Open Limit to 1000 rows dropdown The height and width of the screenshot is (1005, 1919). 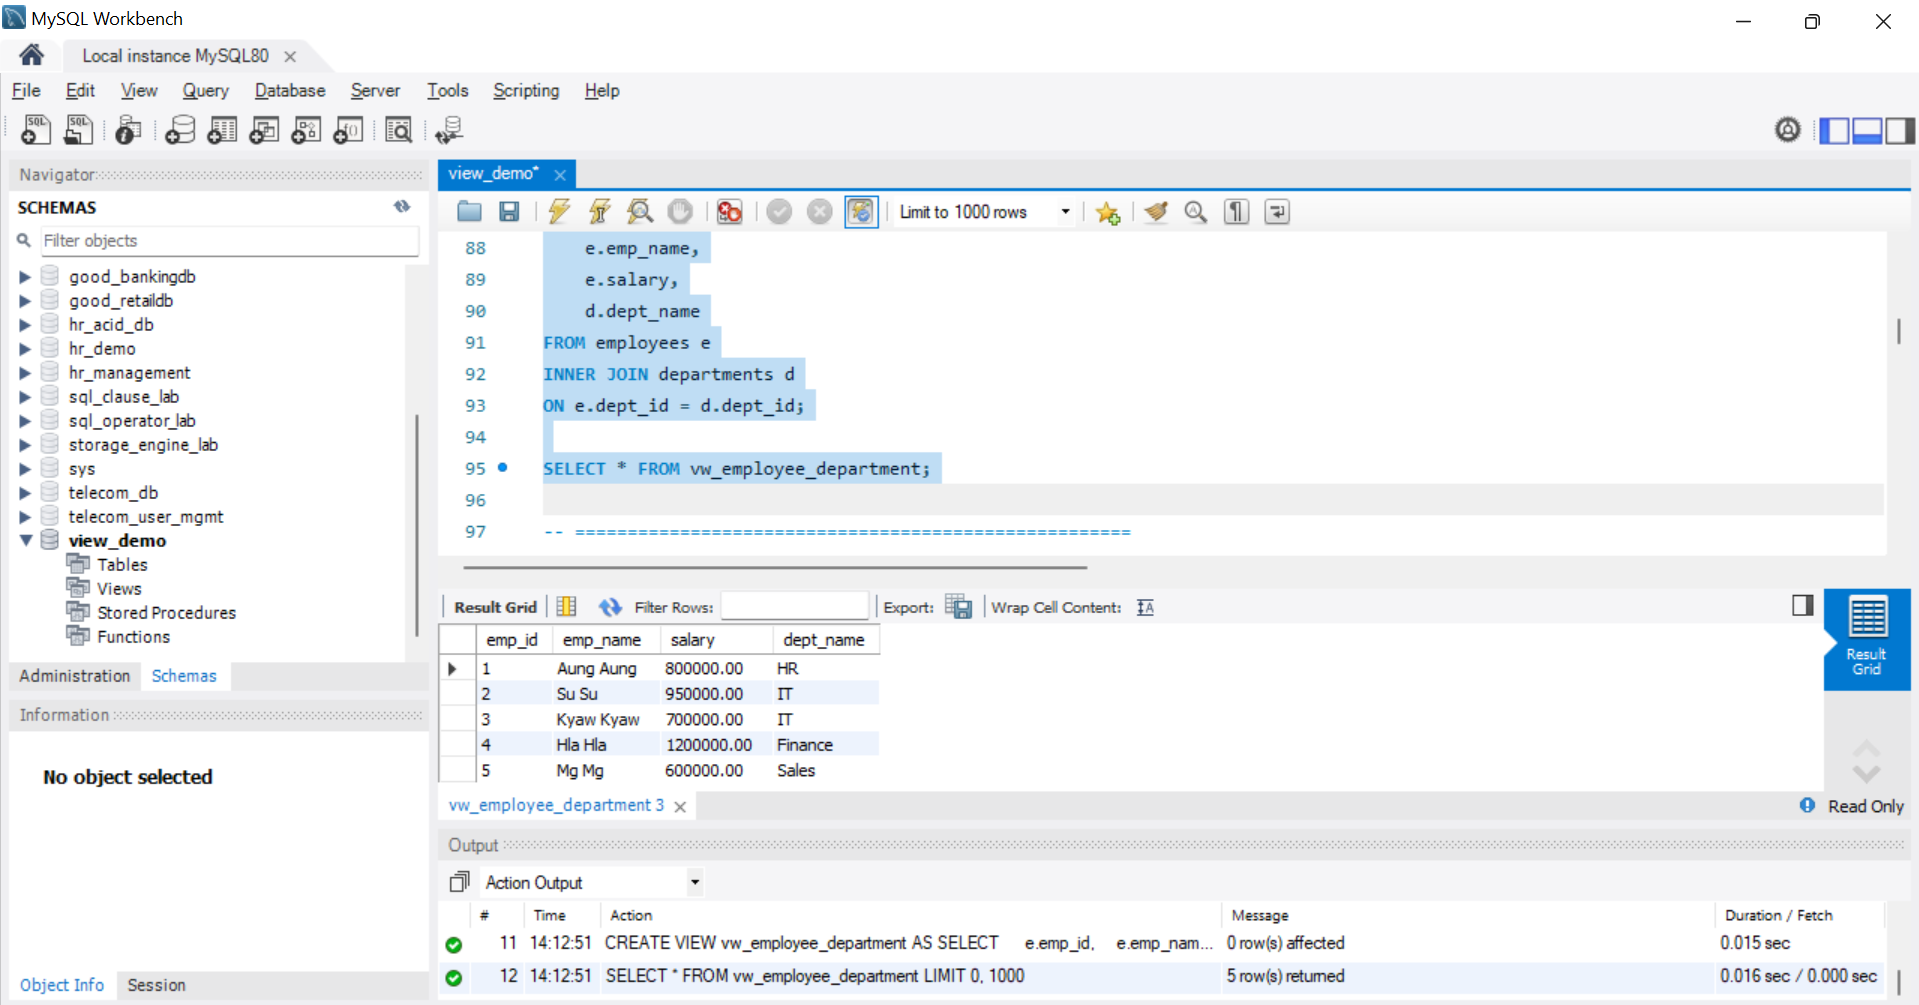click(x=1065, y=212)
